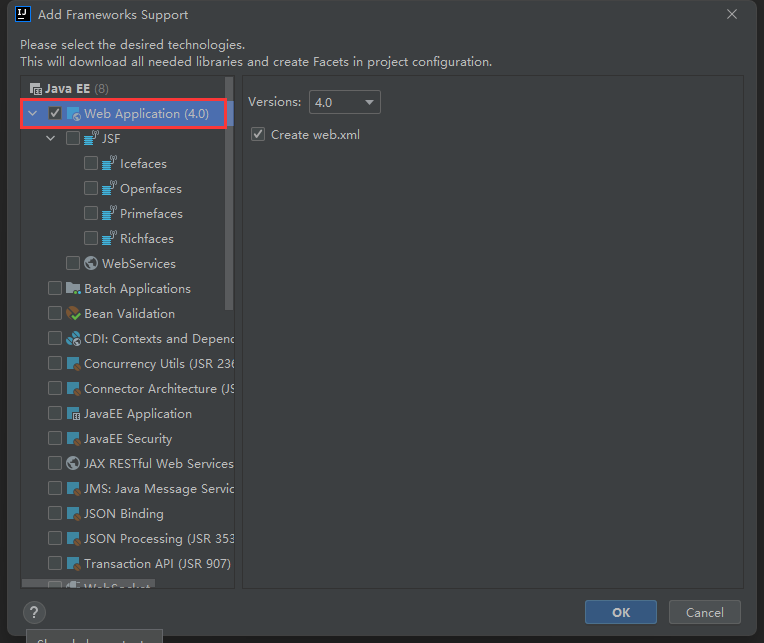Tick the Openfaces checkbox
The image size is (764, 643).
click(91, 188)
